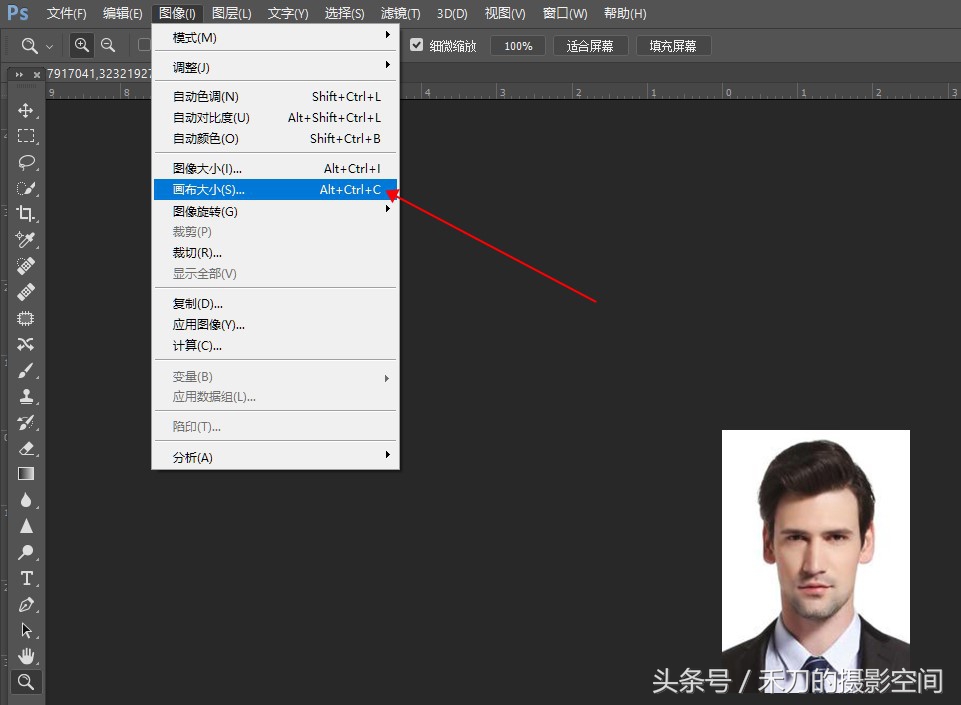This screenshot has height=705, width=961.
Task: Click the 100% zoom level field
Action: click(517, 45)
